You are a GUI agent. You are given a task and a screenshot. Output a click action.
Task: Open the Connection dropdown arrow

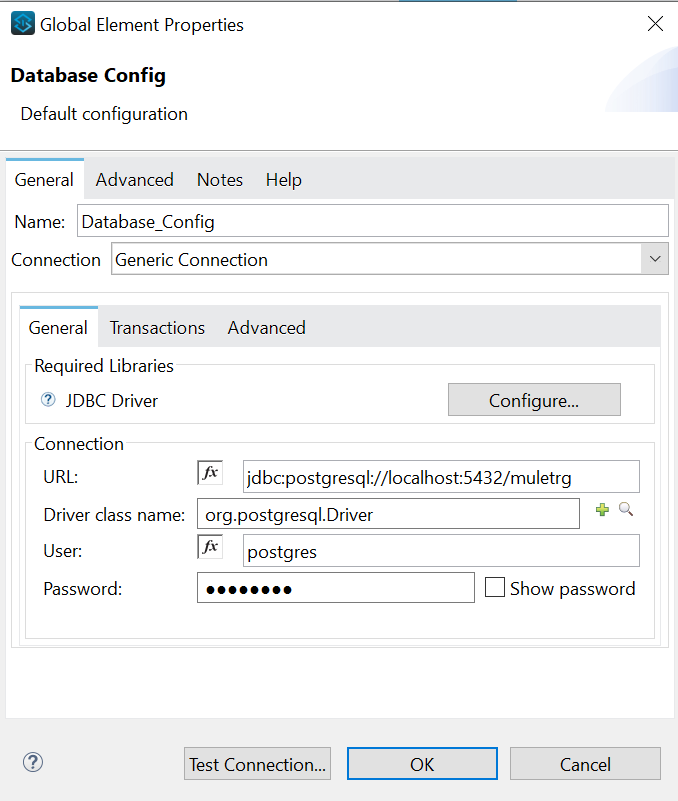point(655,258)
